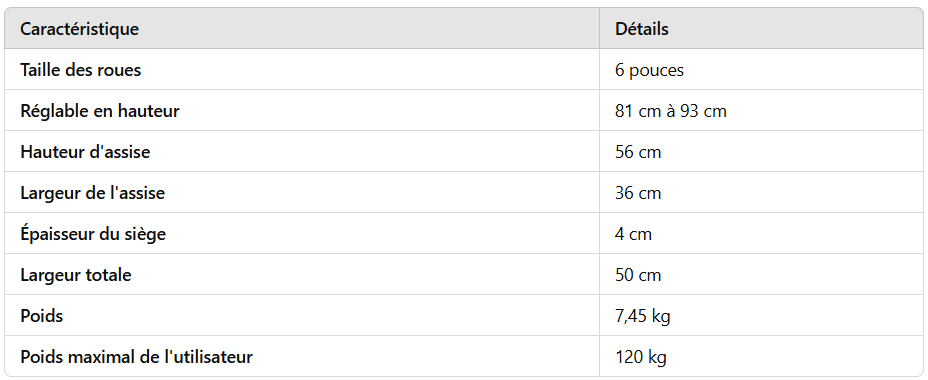Image resolution: width=928 pixels, height=380 pixels.
Task: Click the Épaisseur du siège label
Action: [93, 234]
